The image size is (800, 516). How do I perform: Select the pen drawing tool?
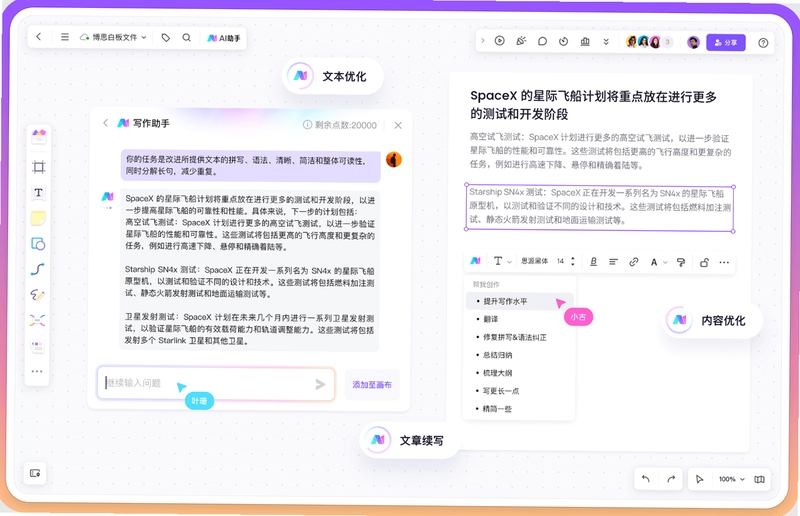tap(37, 295)
